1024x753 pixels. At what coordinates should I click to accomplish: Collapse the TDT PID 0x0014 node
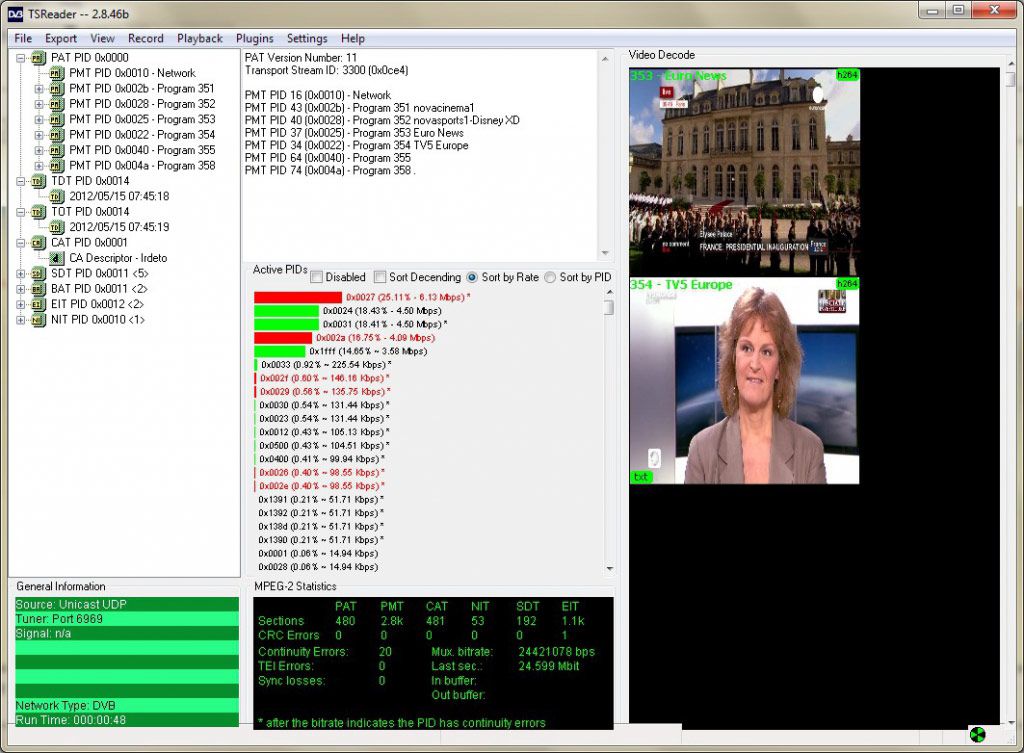[x=20, y=182]
